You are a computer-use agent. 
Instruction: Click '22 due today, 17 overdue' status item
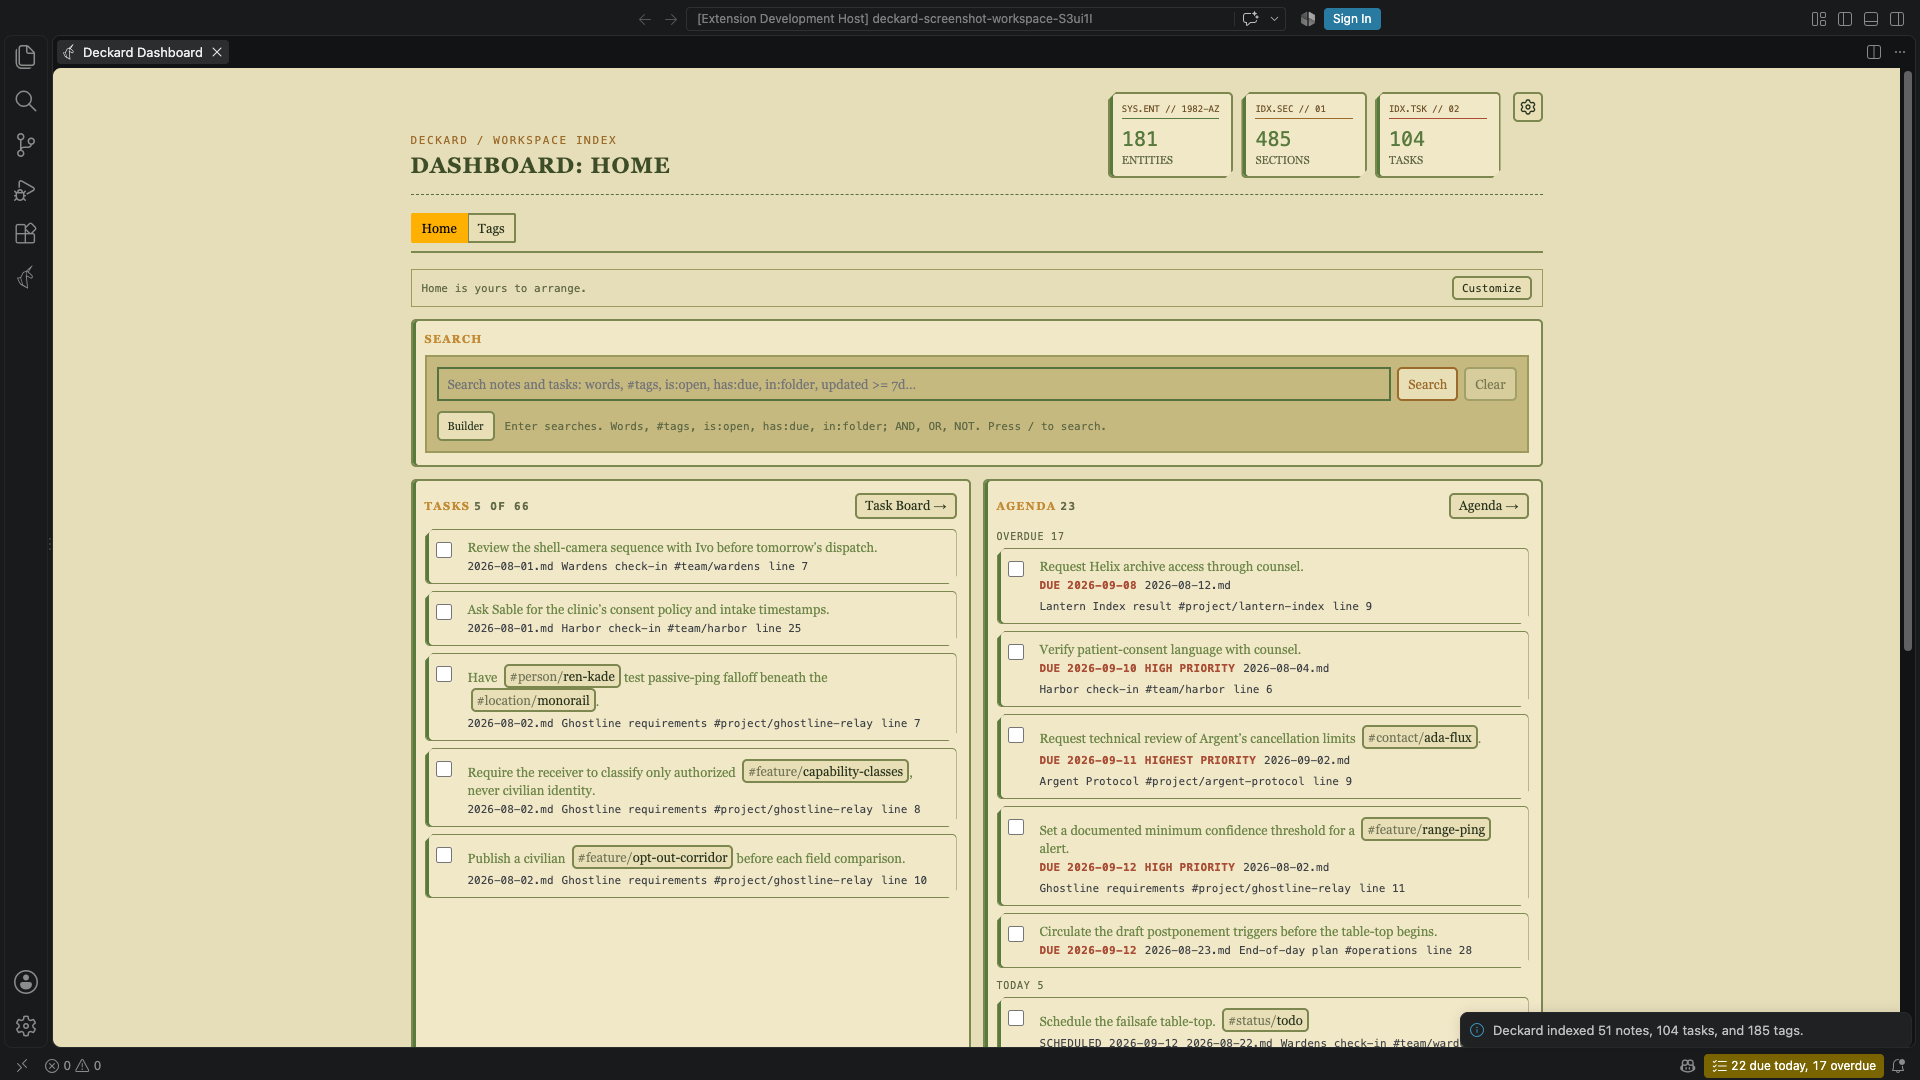(x=1793, y=1066)
